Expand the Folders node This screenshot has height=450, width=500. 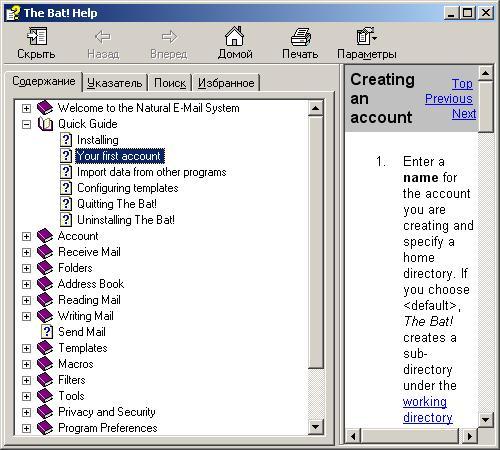pos(26,268)
